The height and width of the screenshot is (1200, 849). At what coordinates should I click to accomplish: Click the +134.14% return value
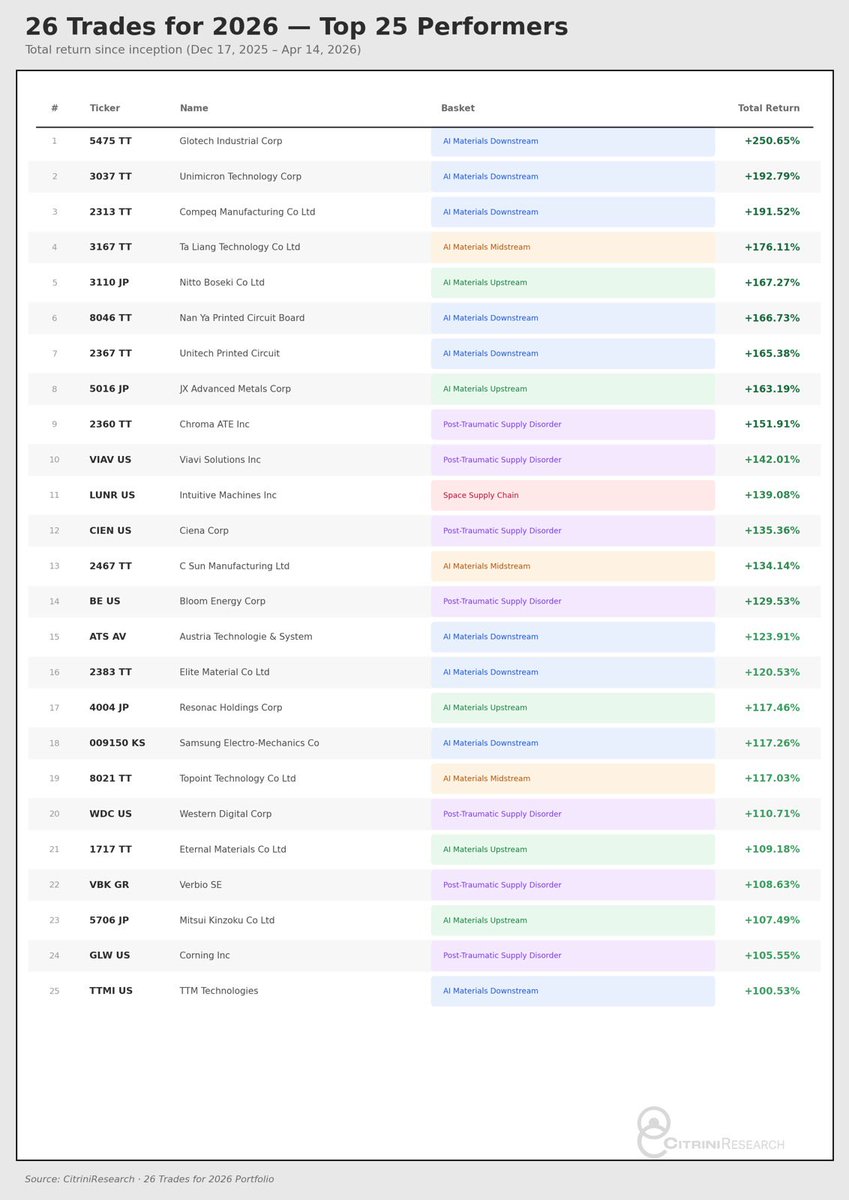[772, 566]
